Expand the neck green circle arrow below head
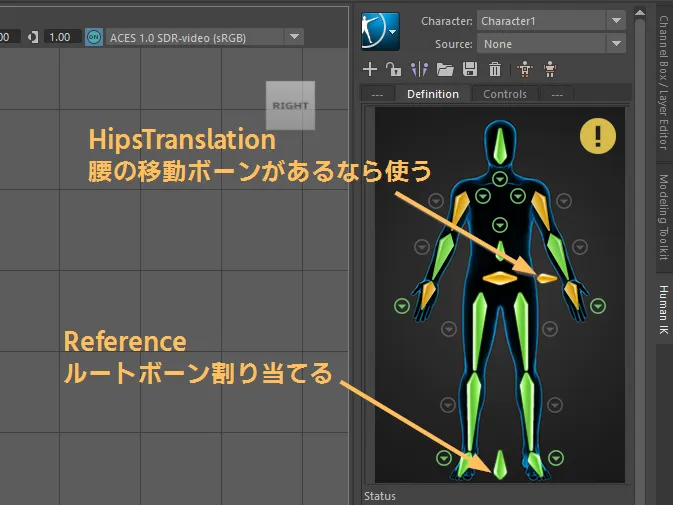Viewport: 673px width, 505px height. click(500, 178)
